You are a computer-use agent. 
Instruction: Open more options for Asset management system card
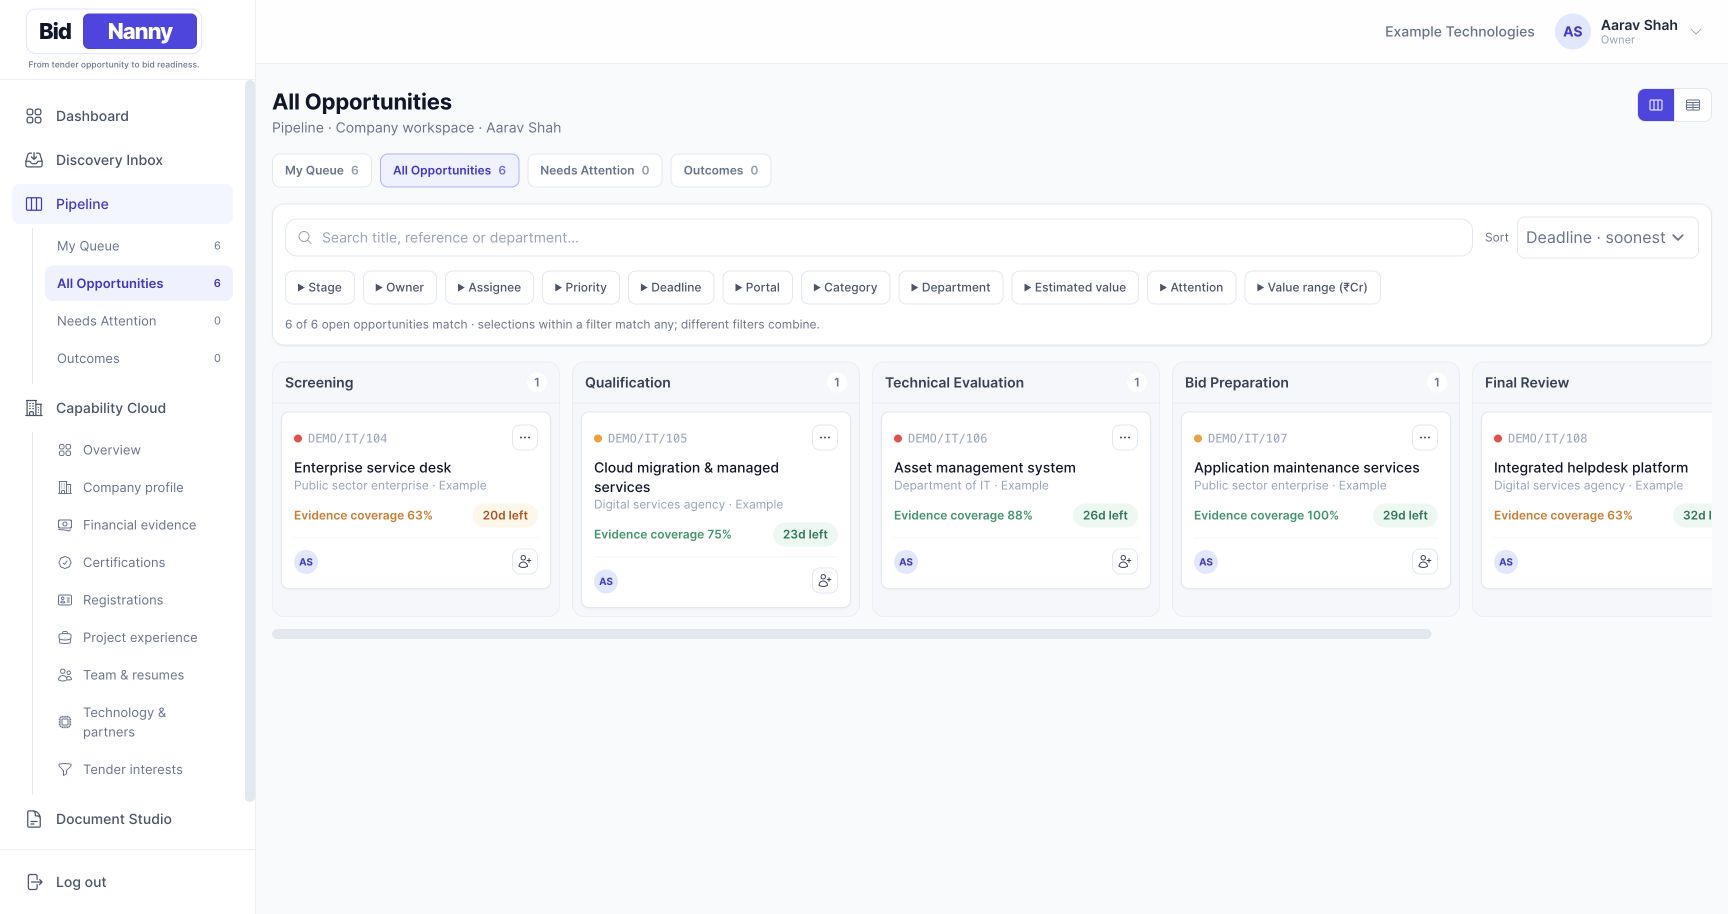pyautogui.click(x=1125, y=437)
